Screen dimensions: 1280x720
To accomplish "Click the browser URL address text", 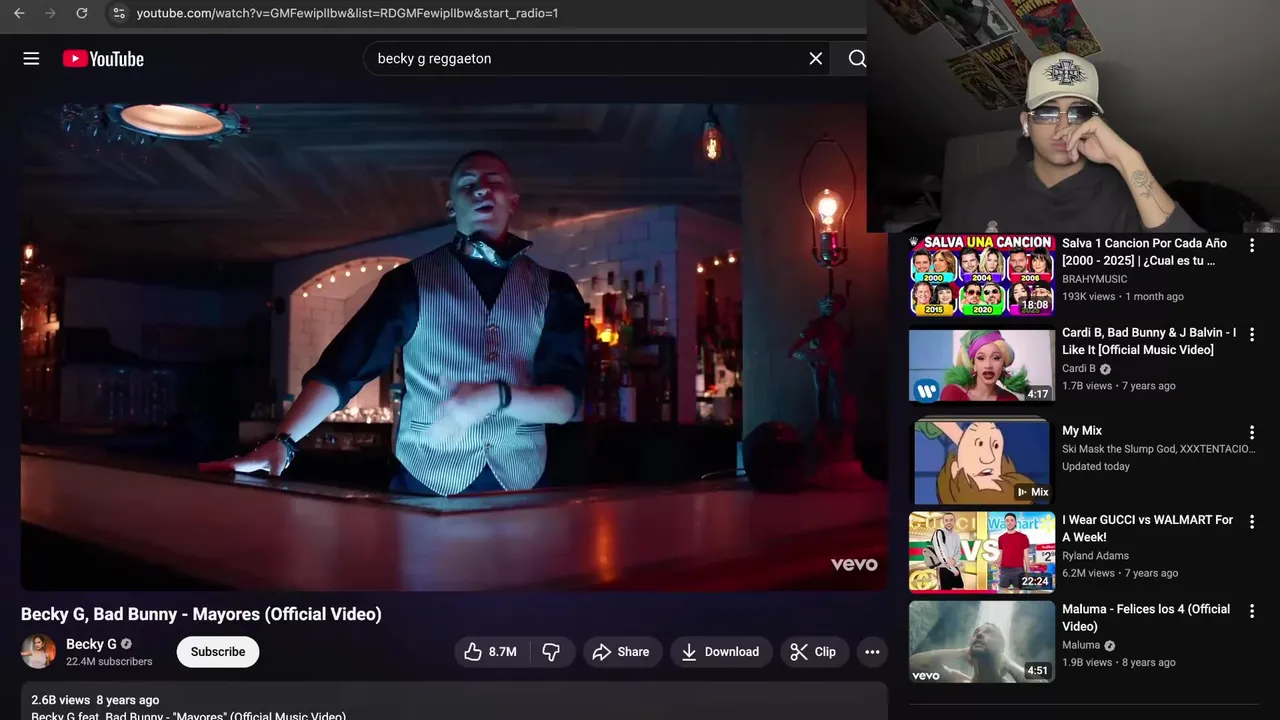I will (347, 13).
